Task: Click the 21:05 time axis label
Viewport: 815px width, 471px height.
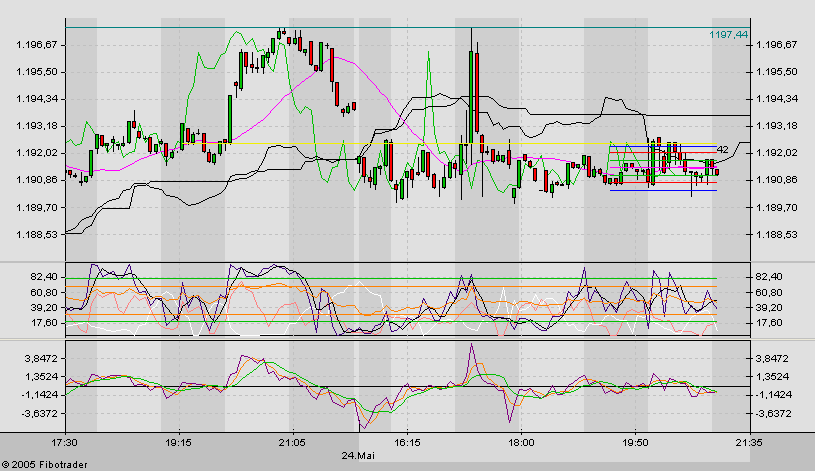Action: tap(292, 441)
